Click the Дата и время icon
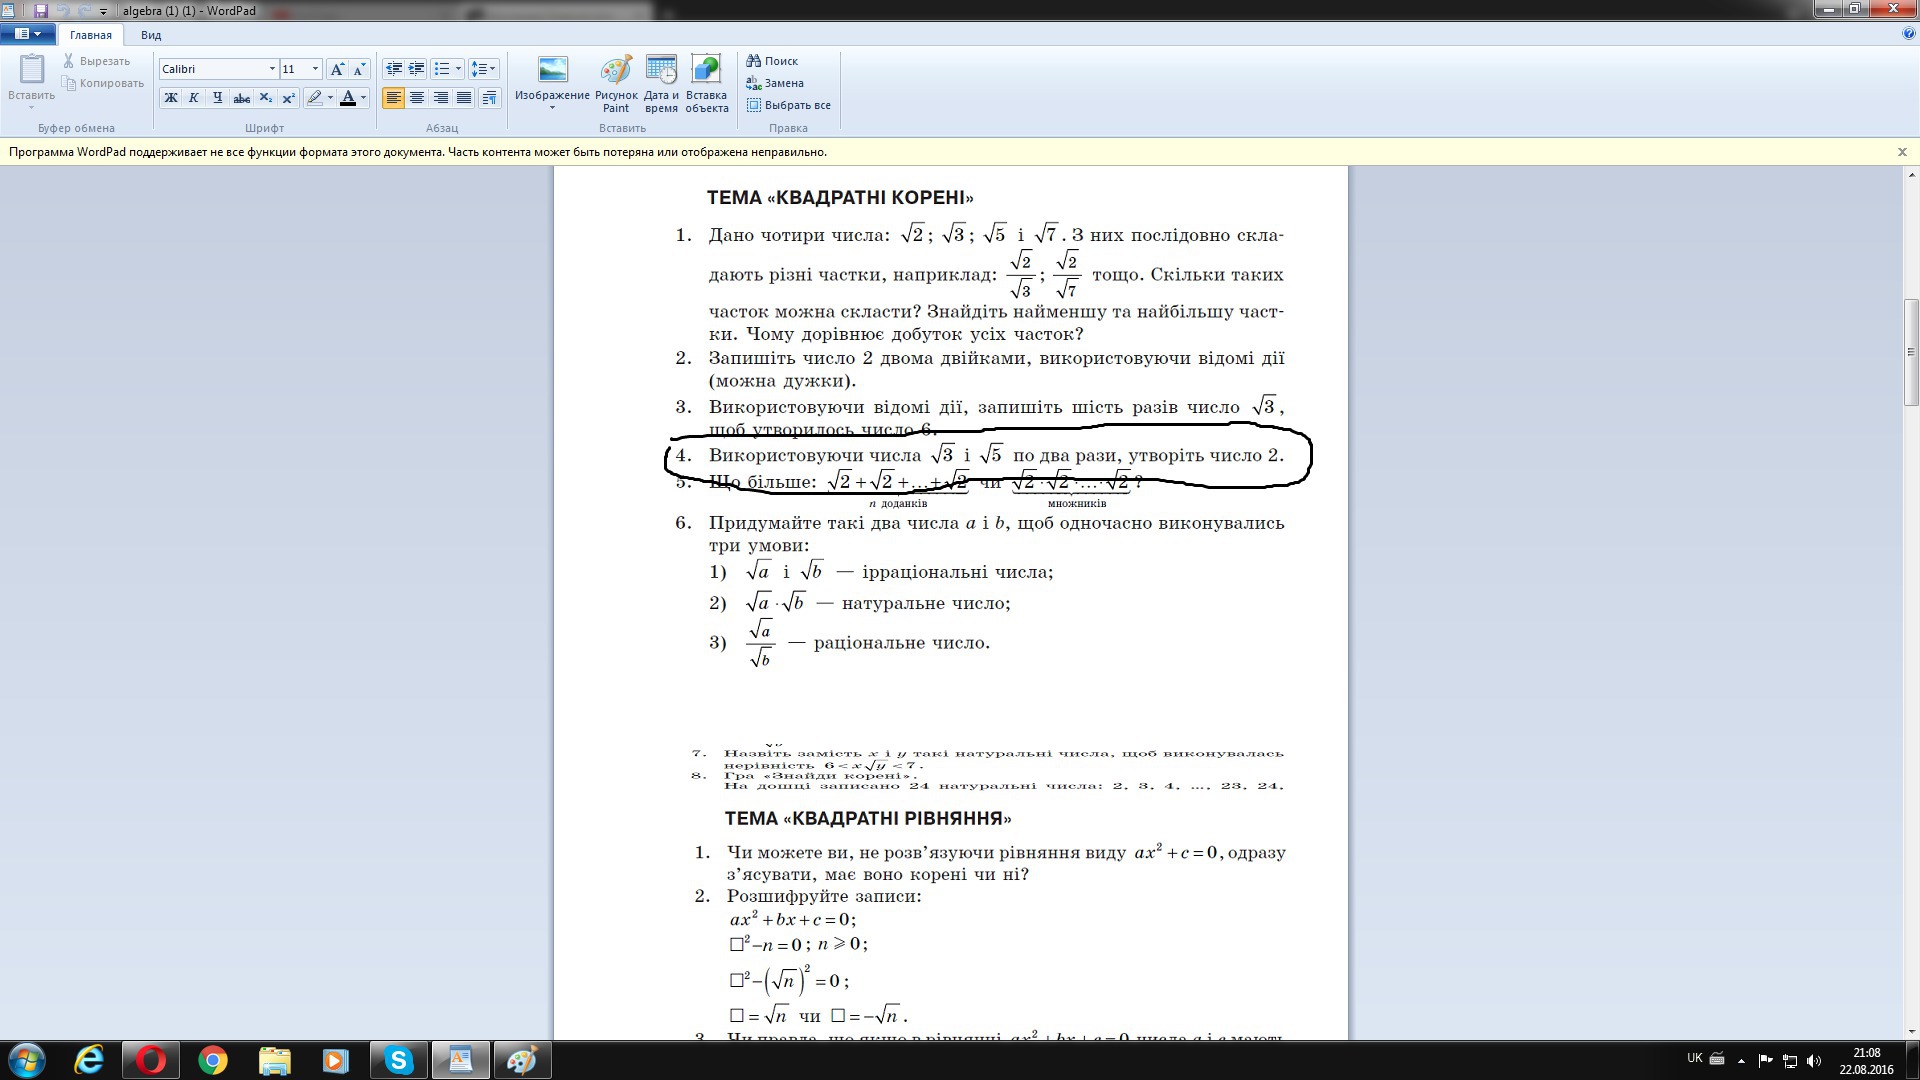Image resolution: width=1920 pixels, height=1080 pixels. click(x=661, y=84)
